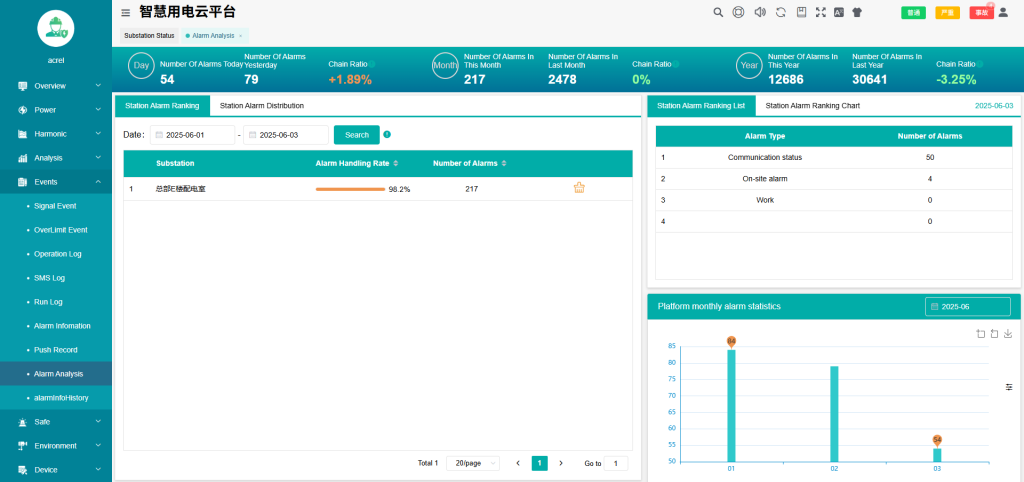Enter fullscreen using the expand arrows icon
This screenshot has width=1024, height=482.
[x=821, y=12]
